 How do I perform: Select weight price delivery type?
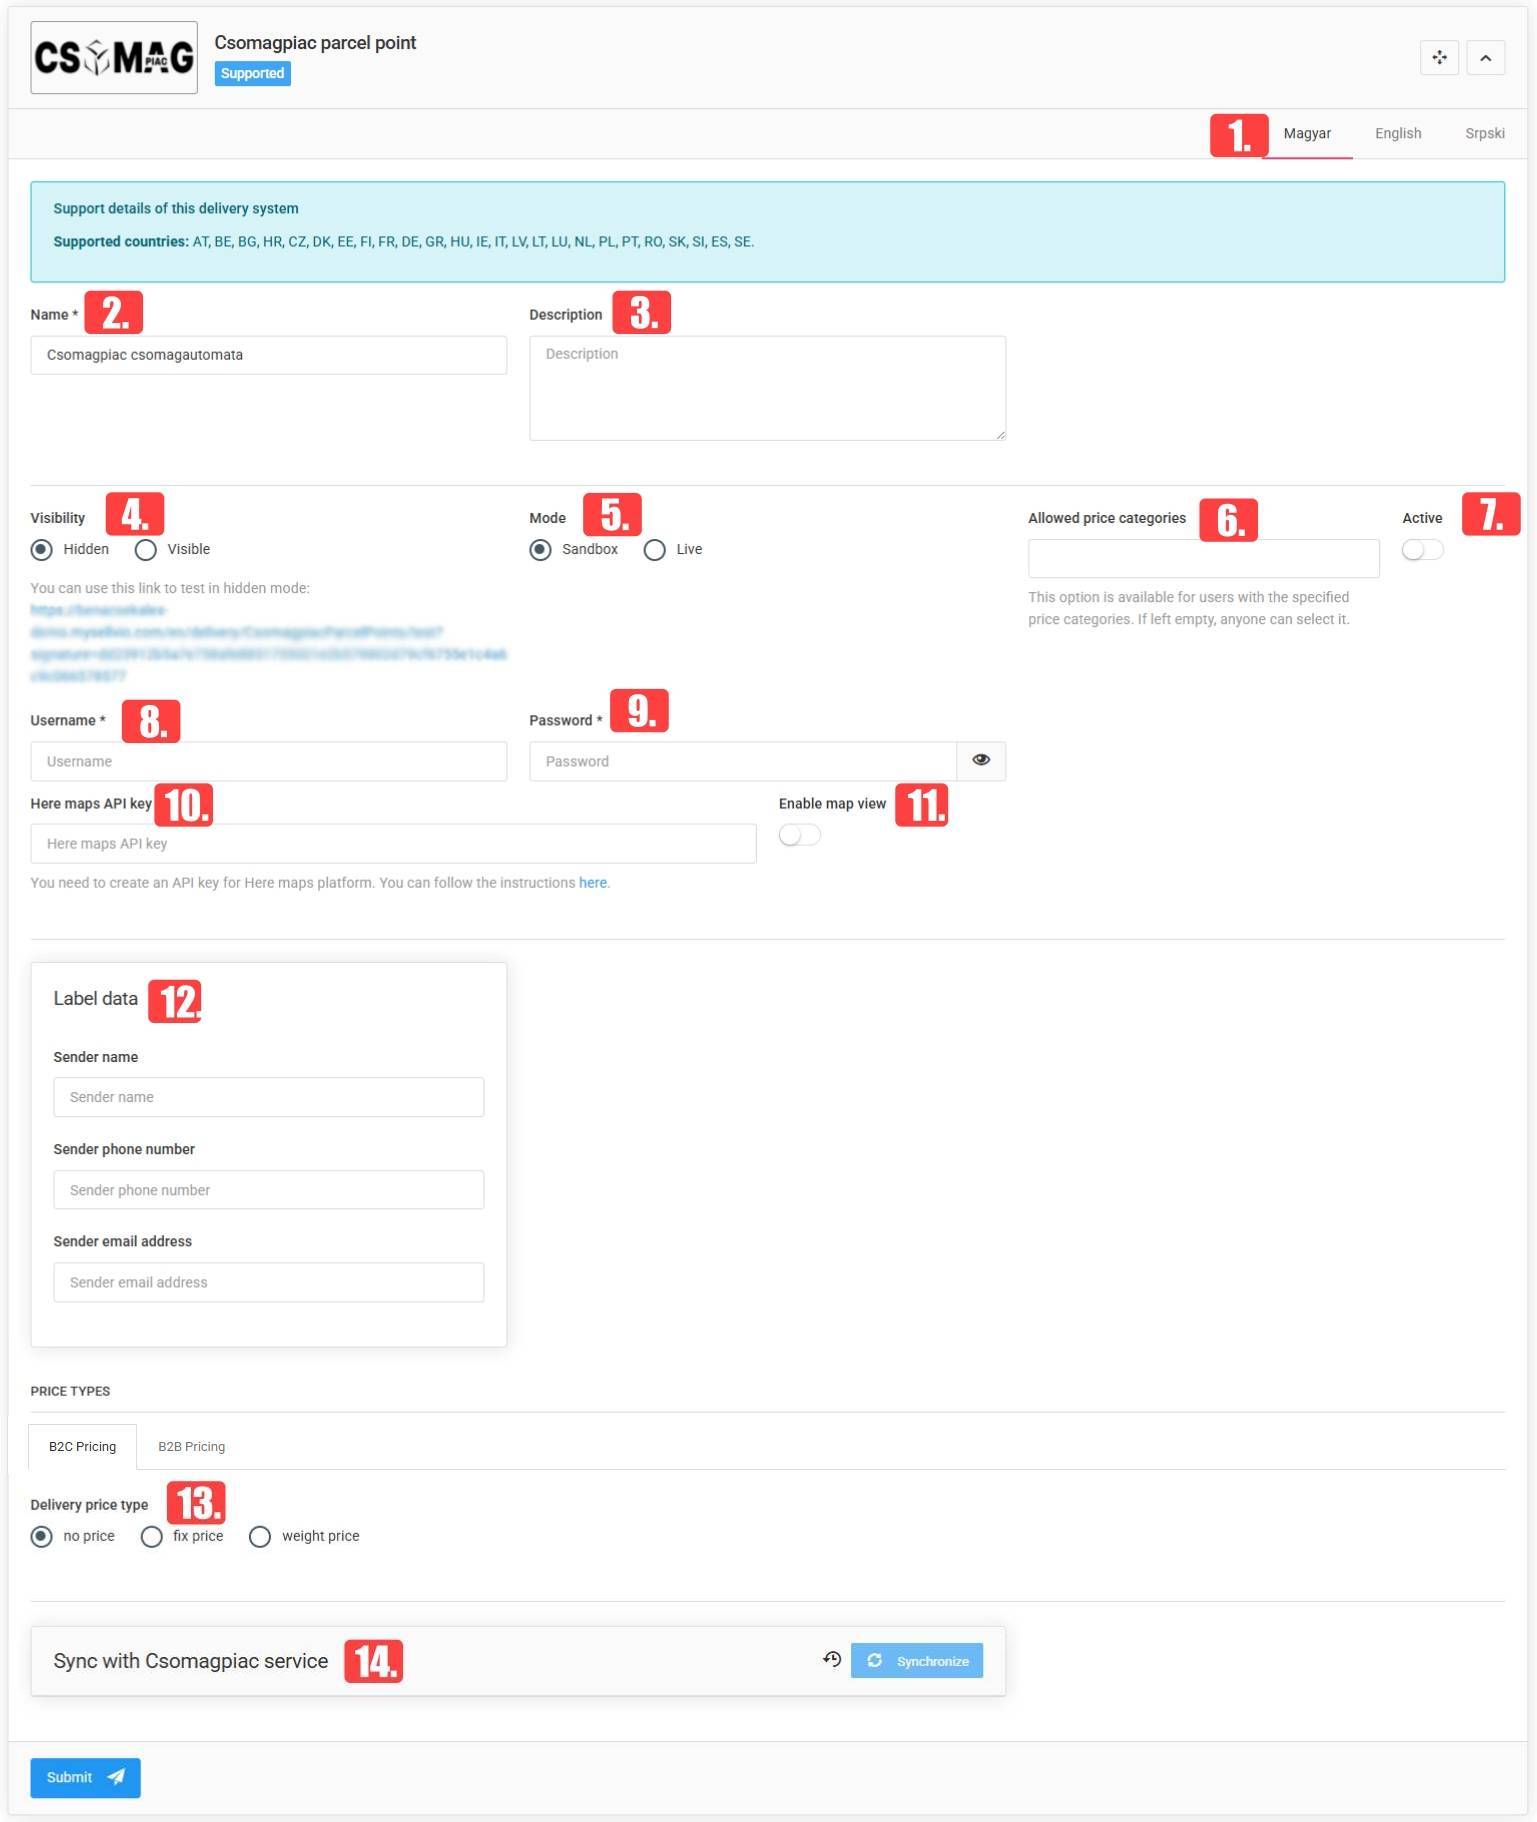point(260,1537)
